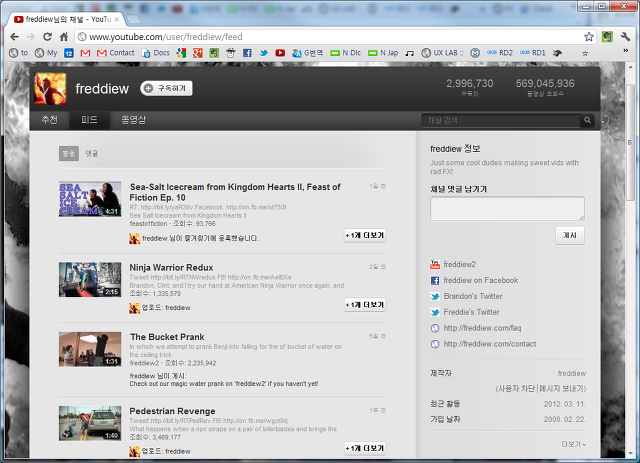The height and width of the screenshot is (463, 640).
Task: Open The Bucket Prank thumbnail
Action: [90, 349]
